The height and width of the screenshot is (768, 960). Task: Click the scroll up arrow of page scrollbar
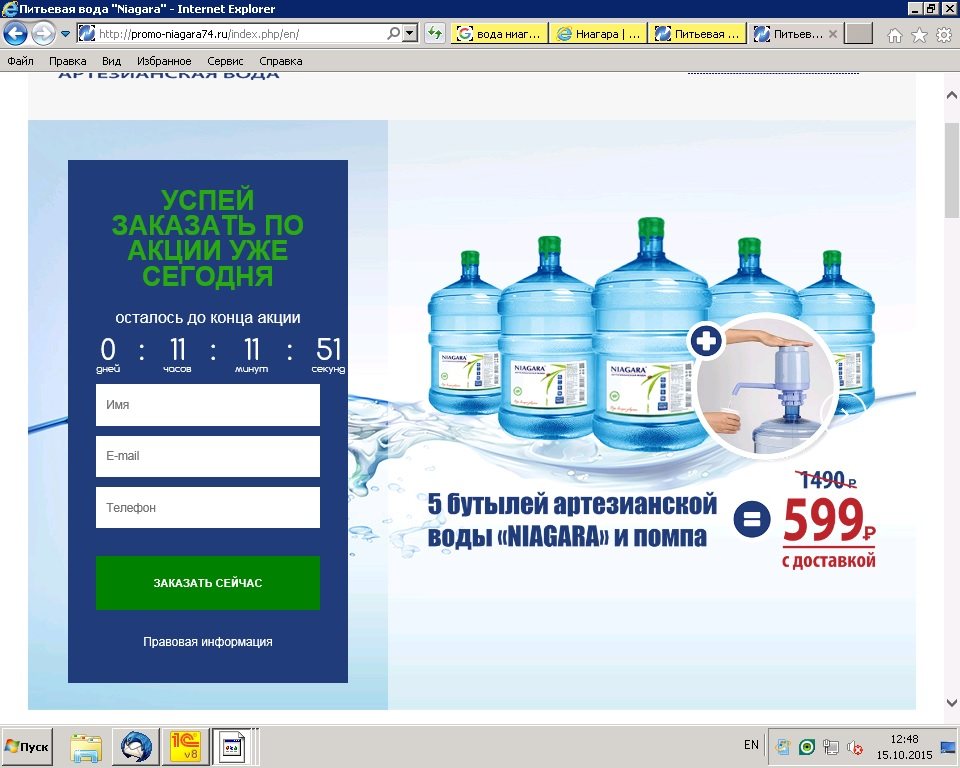[x=951, y=96]
